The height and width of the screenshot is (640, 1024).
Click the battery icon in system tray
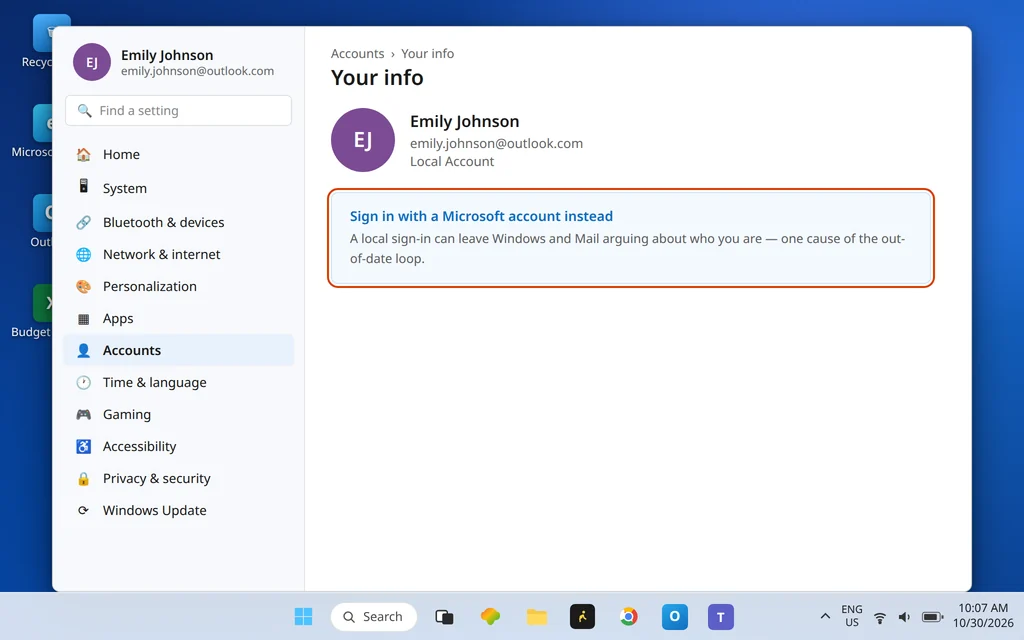[933, 617]
